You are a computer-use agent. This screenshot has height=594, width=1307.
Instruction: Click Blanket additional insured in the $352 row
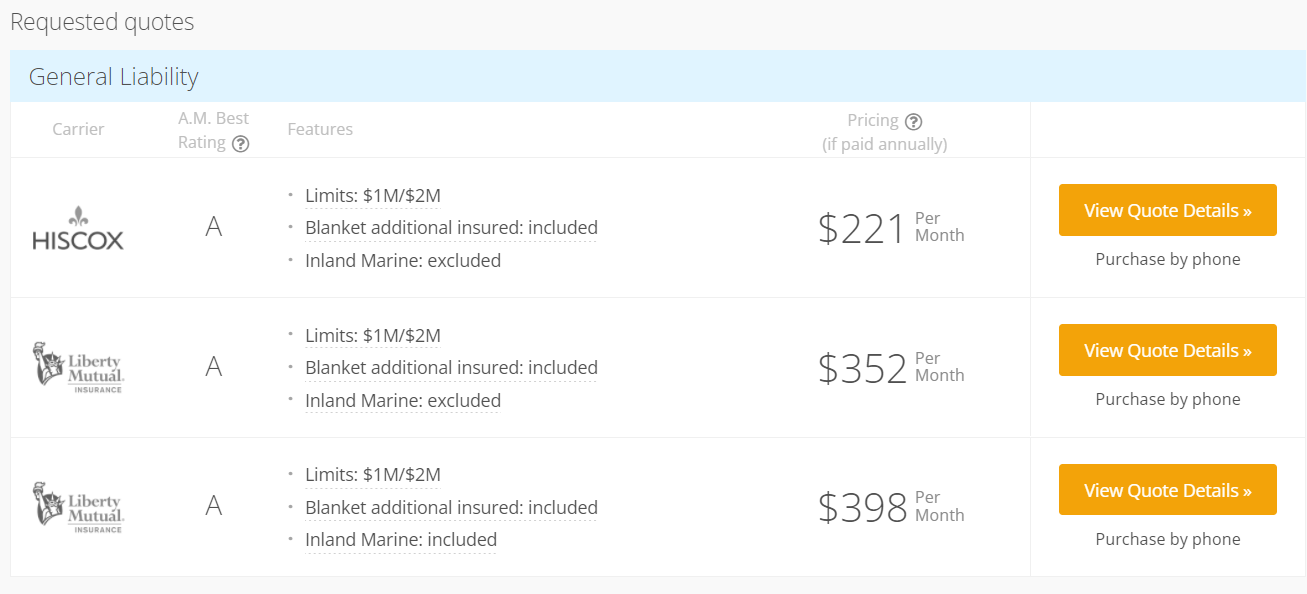[x=451, y=368]
